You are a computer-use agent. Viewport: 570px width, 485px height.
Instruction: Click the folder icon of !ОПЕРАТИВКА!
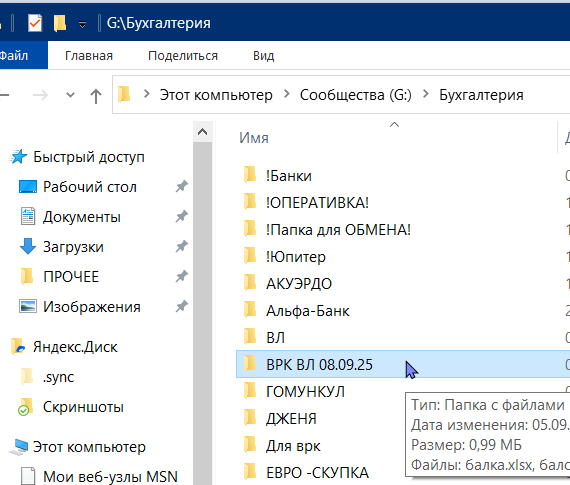click(x=250, y=201)
